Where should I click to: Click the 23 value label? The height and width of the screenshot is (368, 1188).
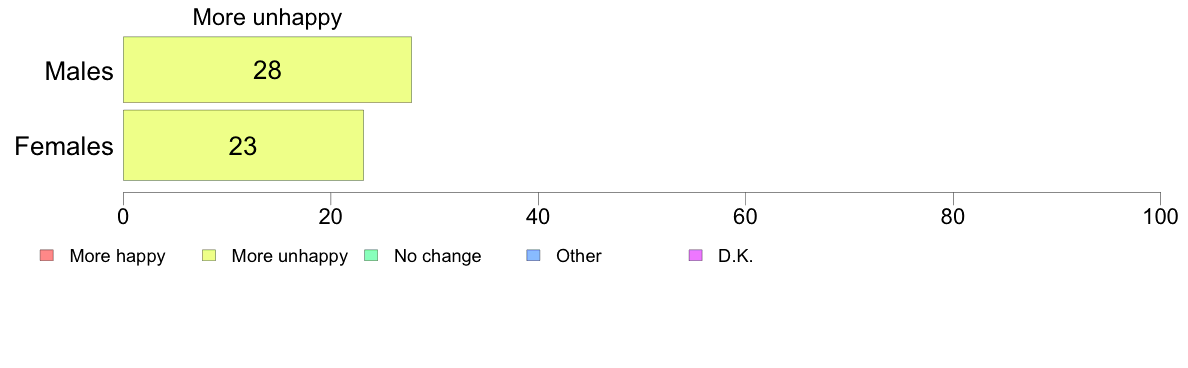pos(242,146)
